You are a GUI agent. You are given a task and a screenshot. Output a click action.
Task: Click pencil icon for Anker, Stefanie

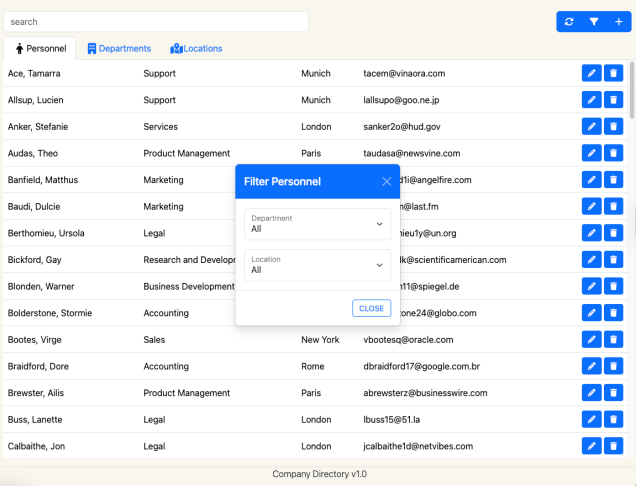click(591, 127)
